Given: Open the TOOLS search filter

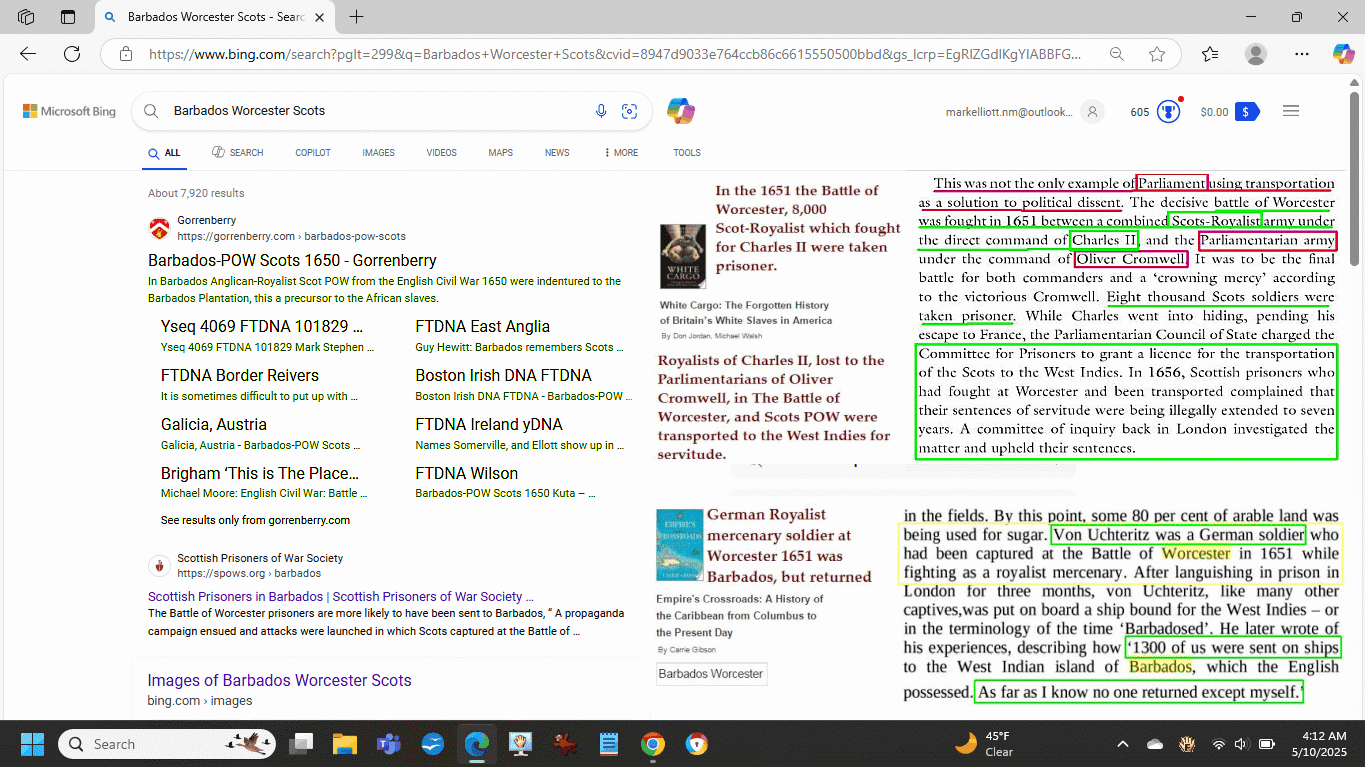Looking at the screenshot, I should click(686, 153).
